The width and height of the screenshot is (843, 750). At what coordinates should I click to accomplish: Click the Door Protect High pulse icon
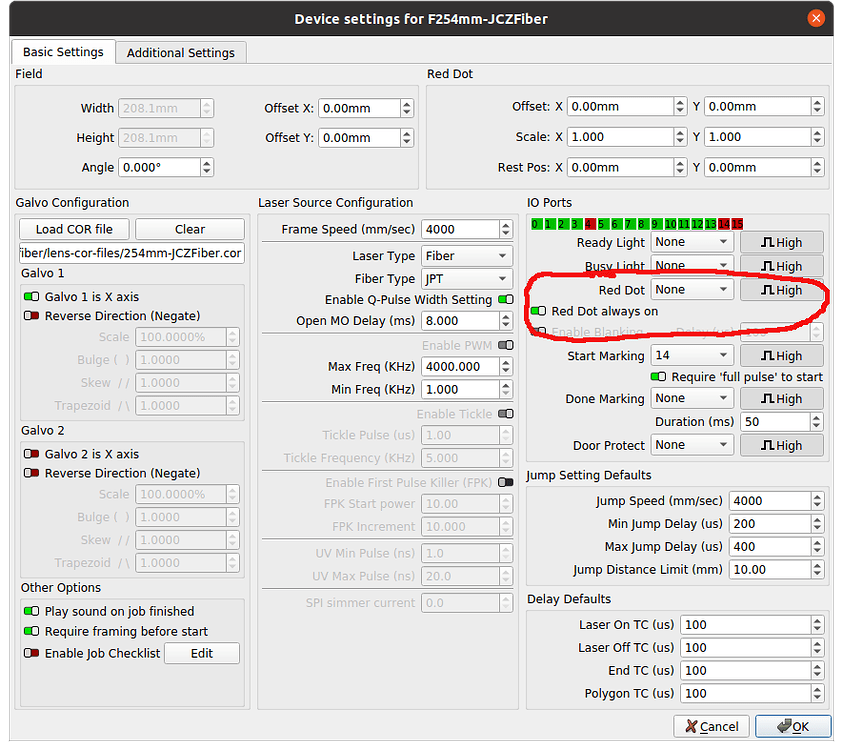pos(781,444)
